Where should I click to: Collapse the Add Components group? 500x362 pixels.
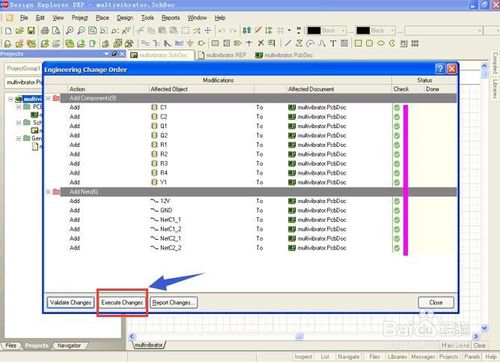point(48,98)
